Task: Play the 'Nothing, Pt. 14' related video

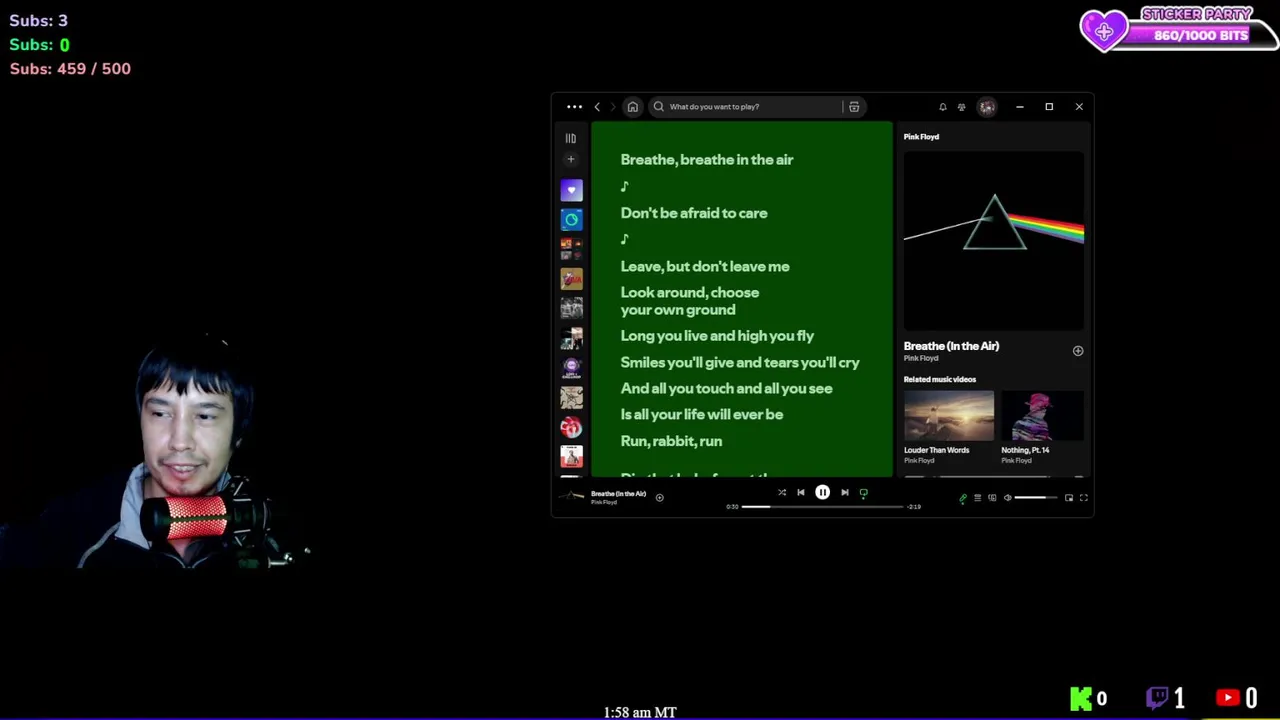Action: [x=1042, y=416]
